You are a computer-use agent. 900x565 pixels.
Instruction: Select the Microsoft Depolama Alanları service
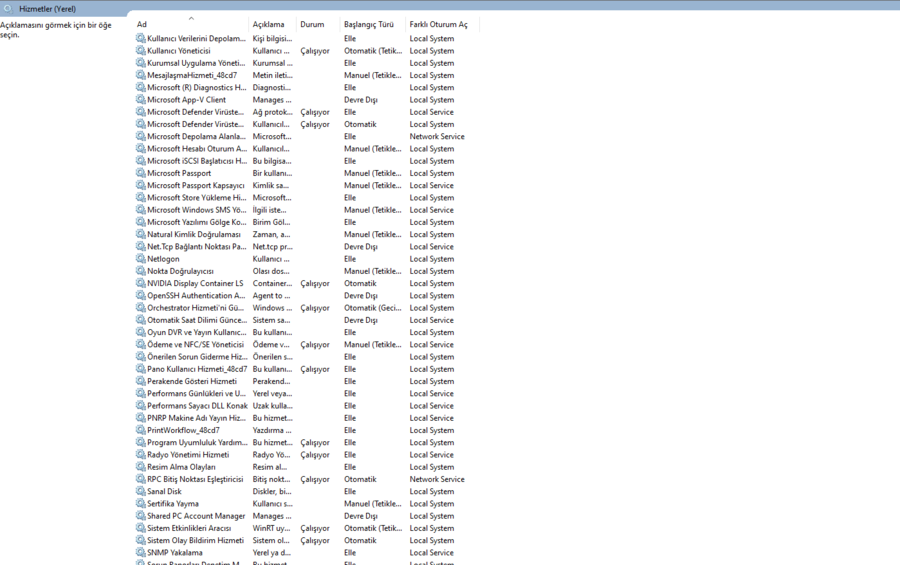pos(307,136)
